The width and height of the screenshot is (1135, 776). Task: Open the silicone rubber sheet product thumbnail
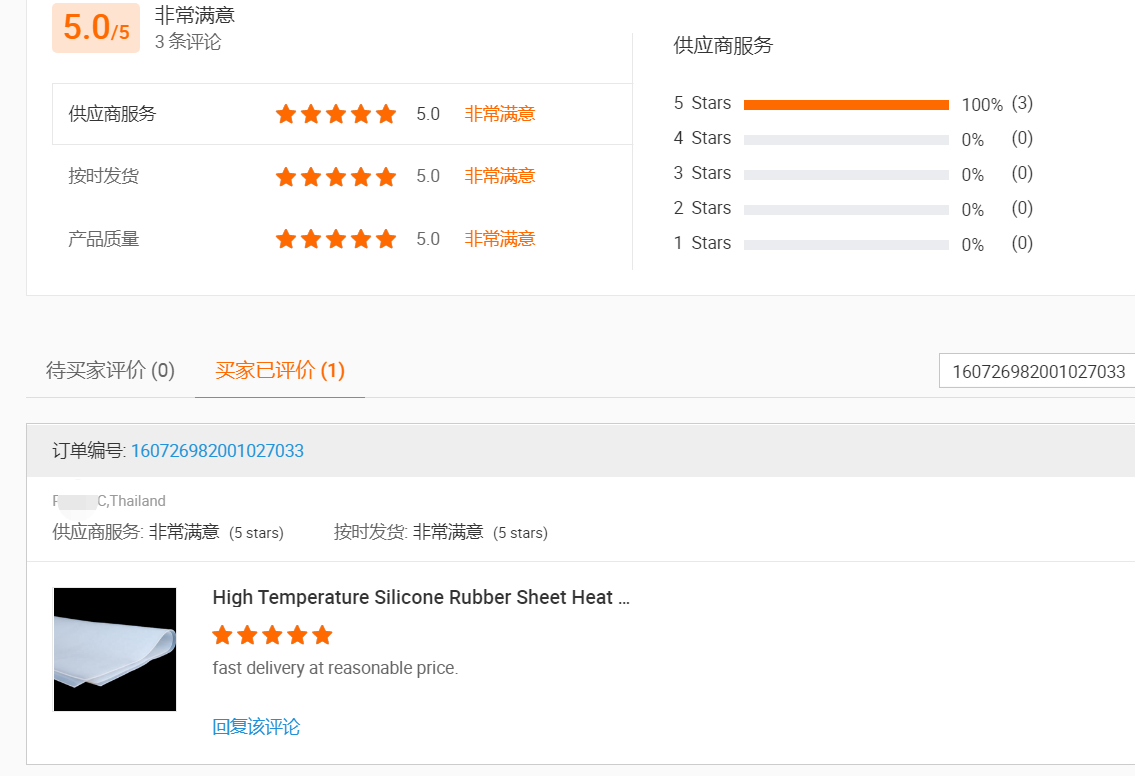[115, 649]
